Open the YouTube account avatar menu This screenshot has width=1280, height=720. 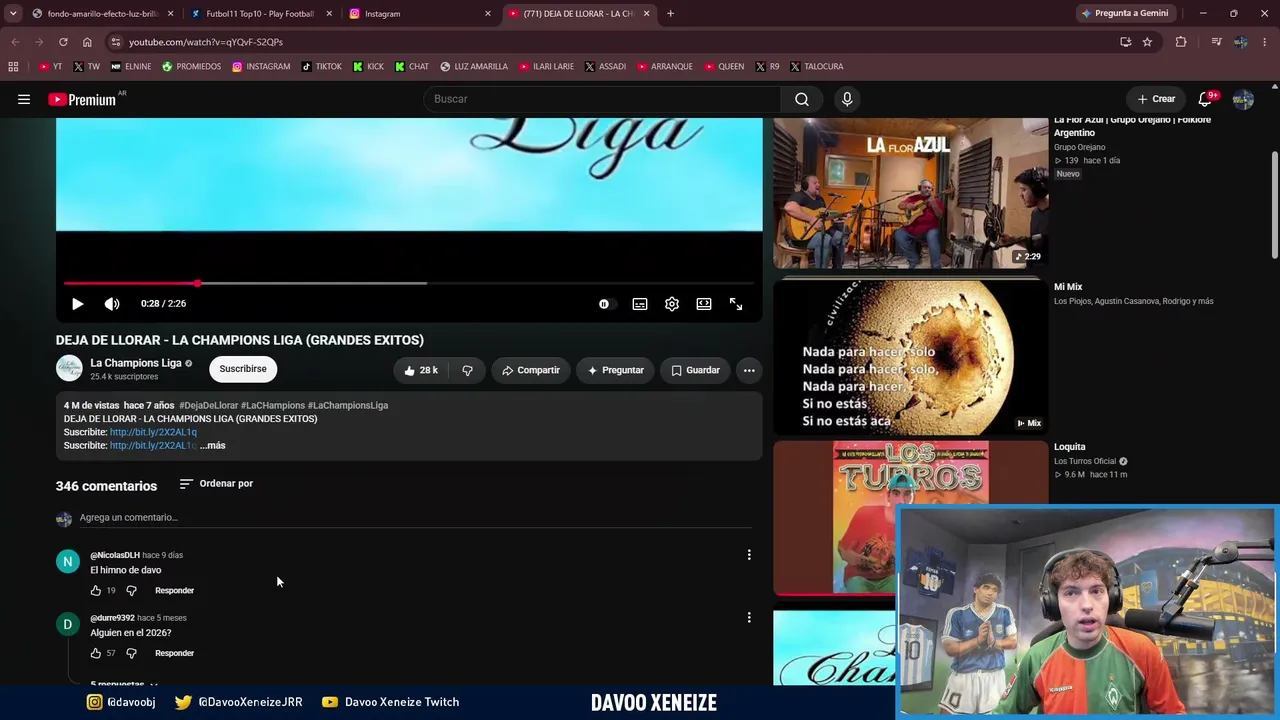[x=1243, y=99]
